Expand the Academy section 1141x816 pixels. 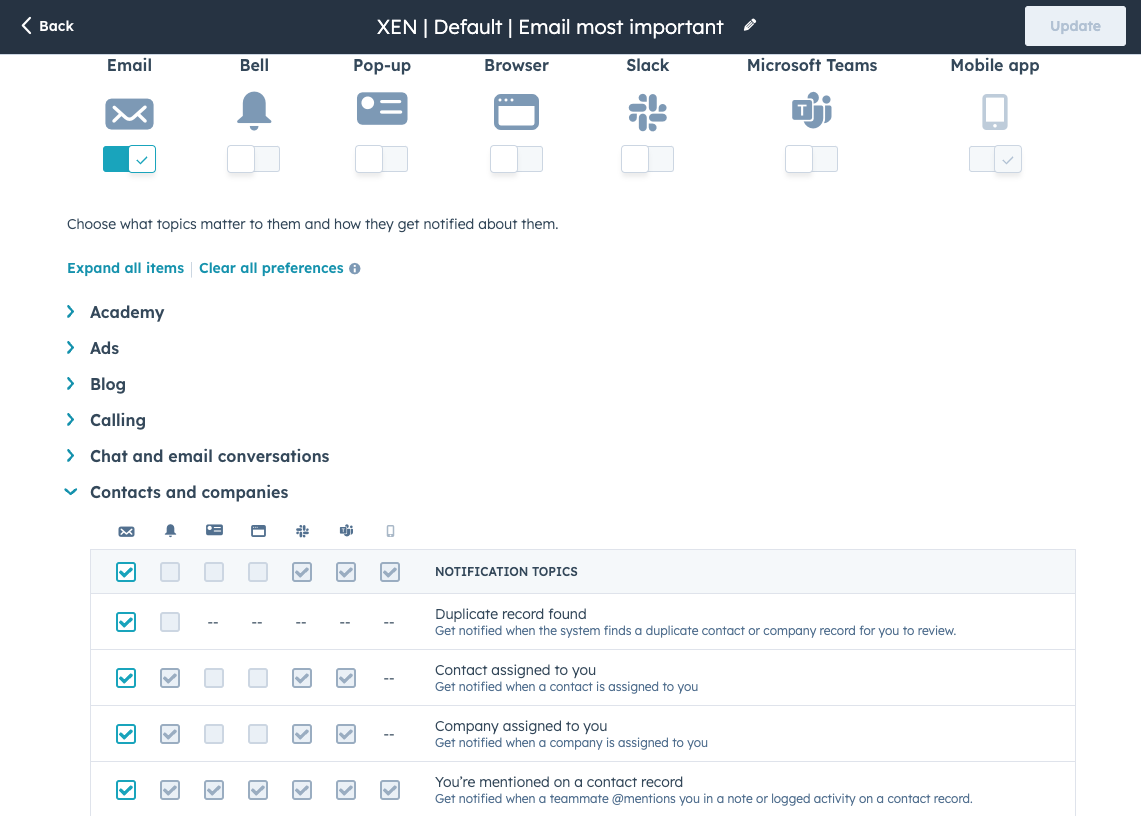[71, 312]
